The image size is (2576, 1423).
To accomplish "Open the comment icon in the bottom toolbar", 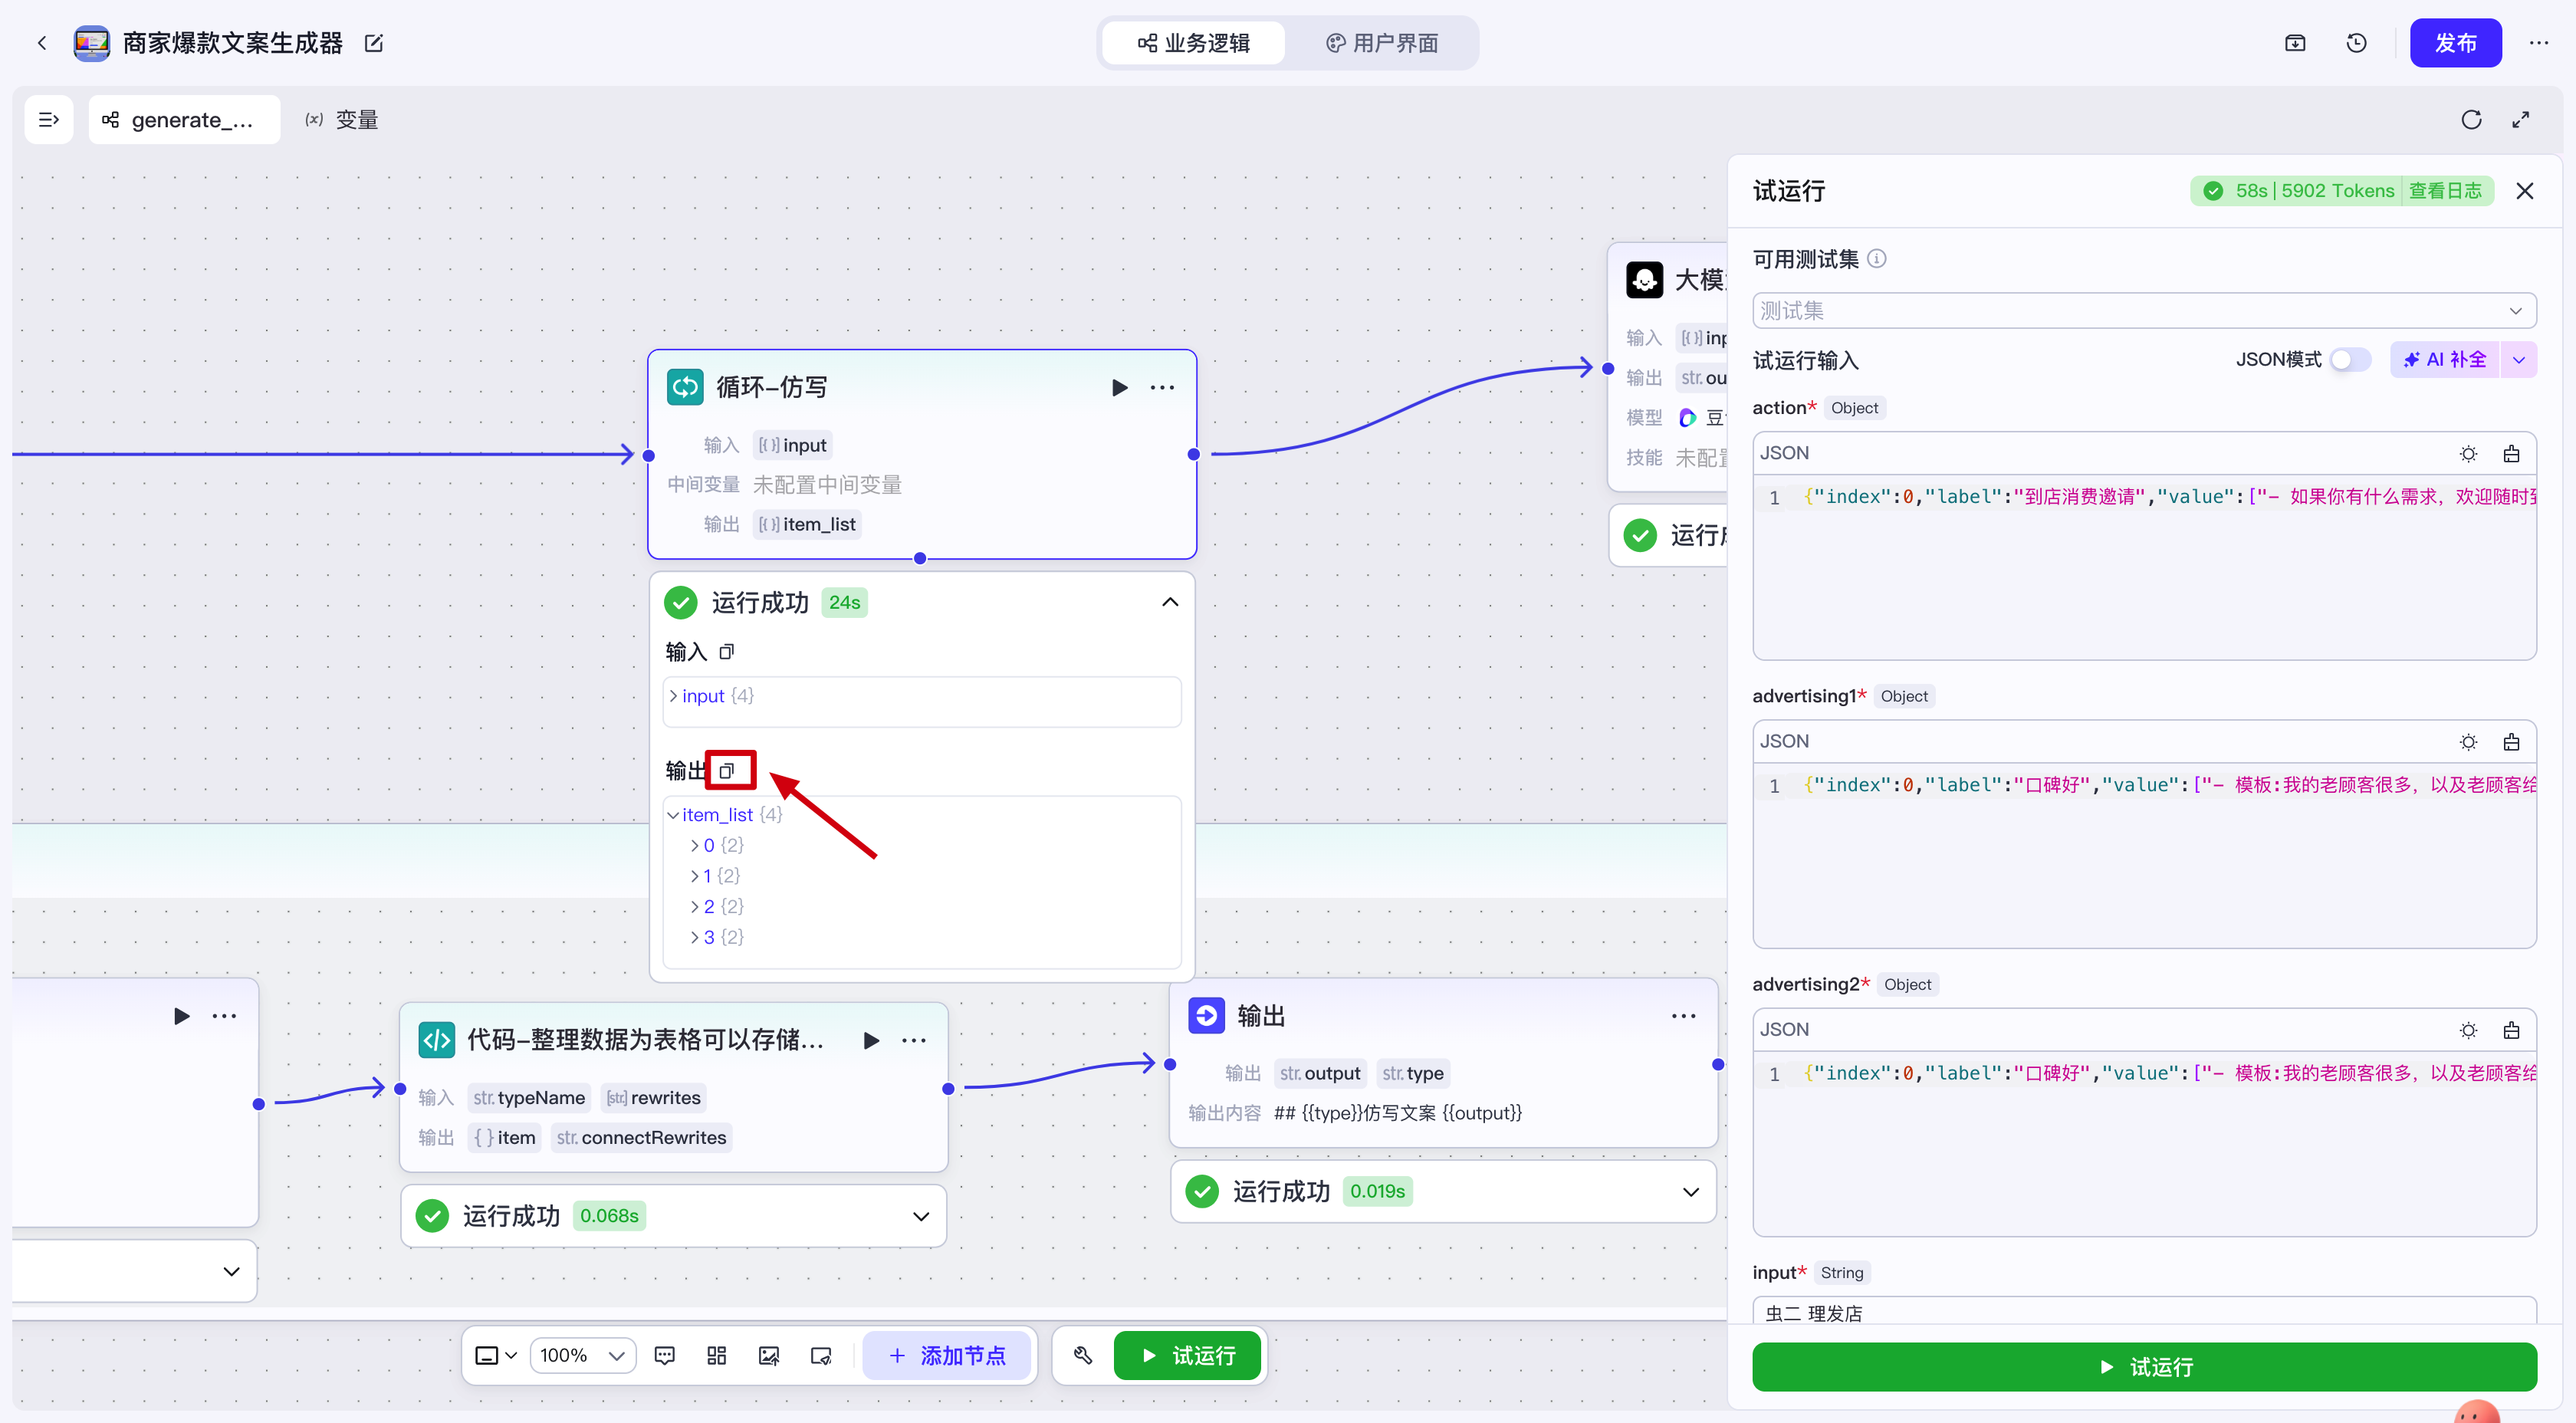I will [x=664, y=1355].
